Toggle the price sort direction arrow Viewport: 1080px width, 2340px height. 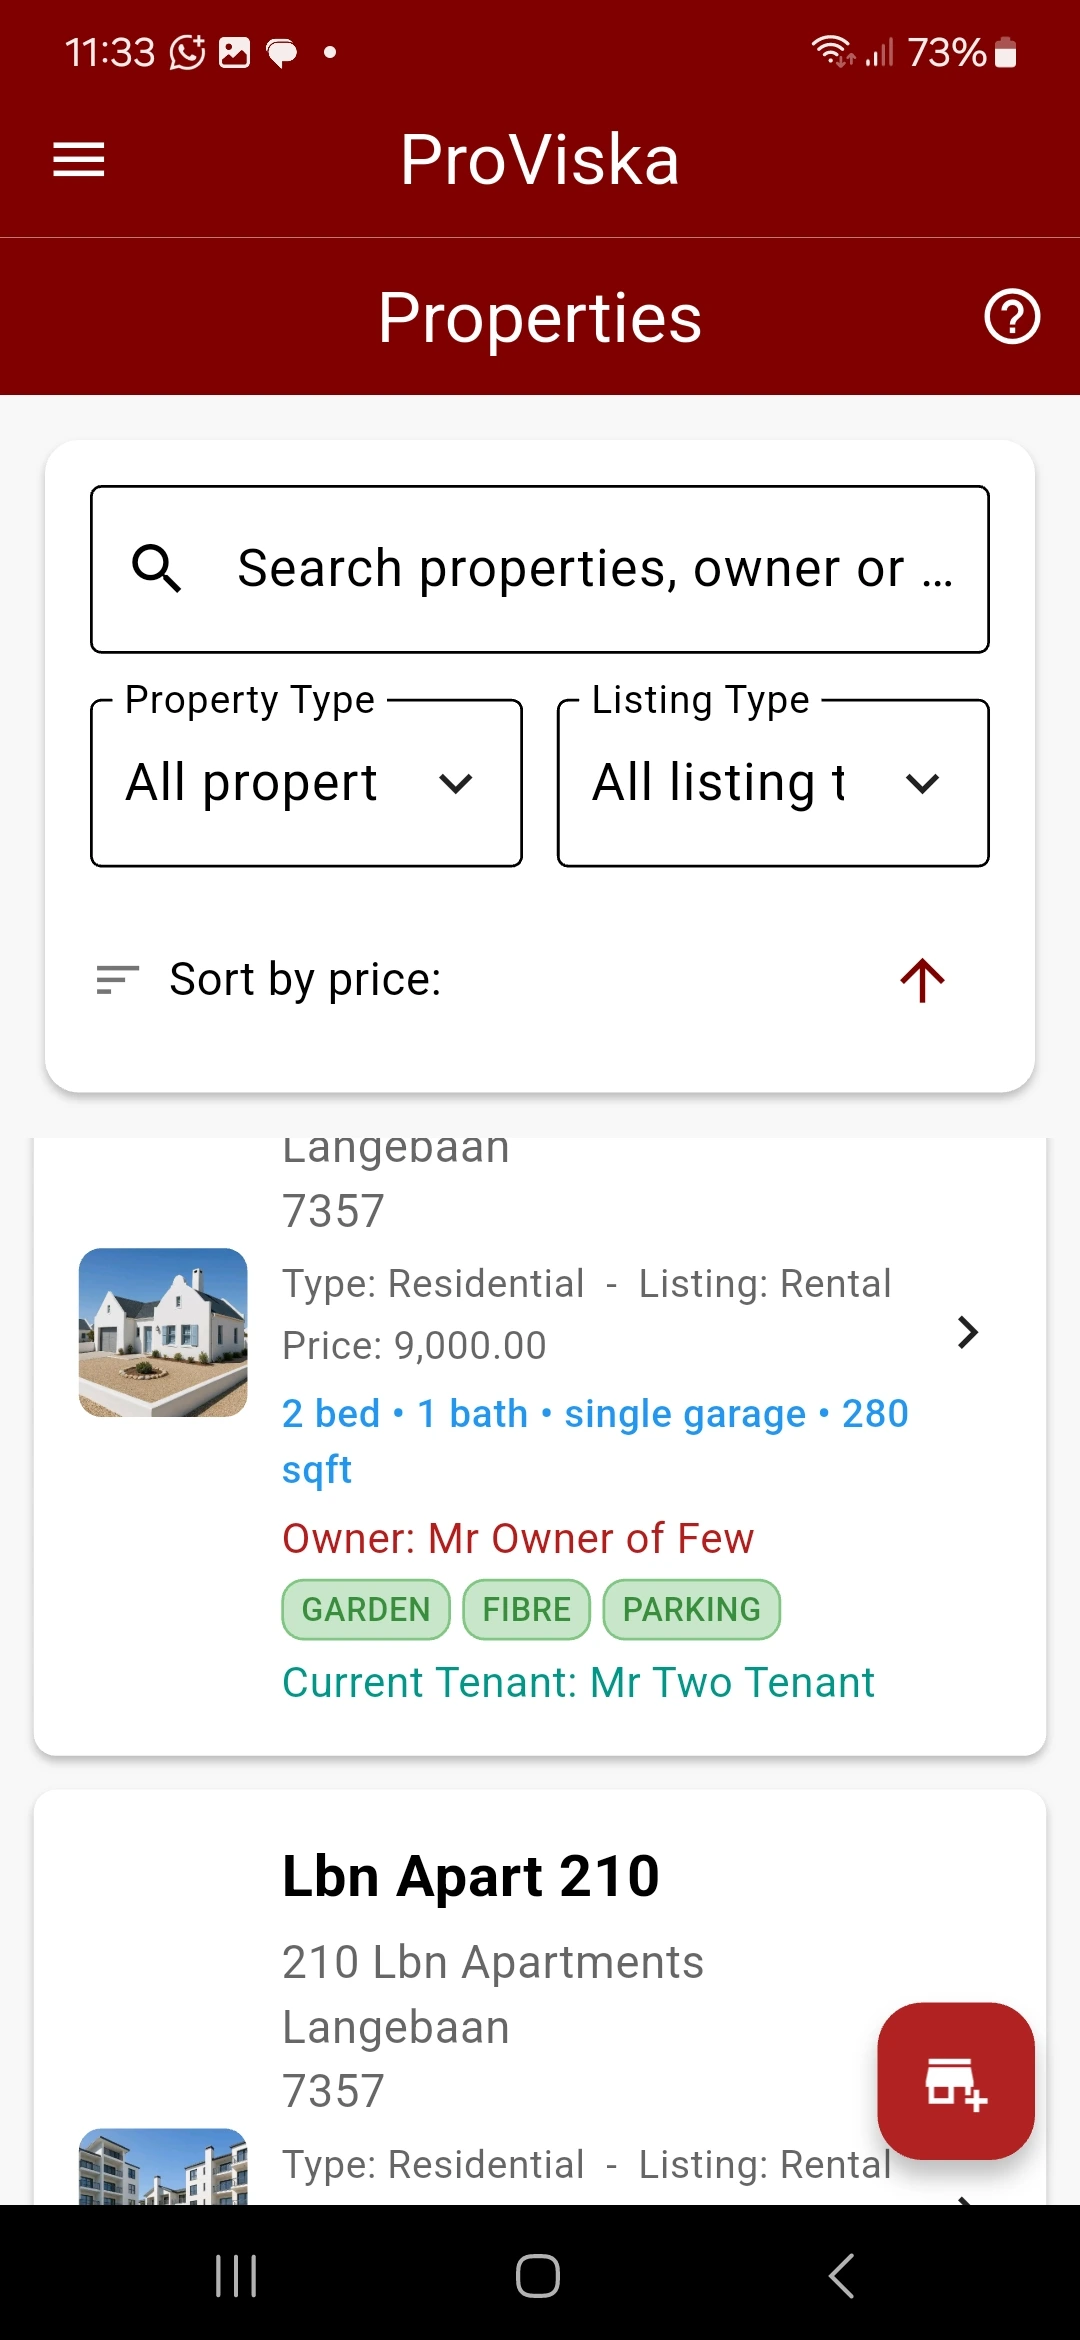tap(922, 980)
